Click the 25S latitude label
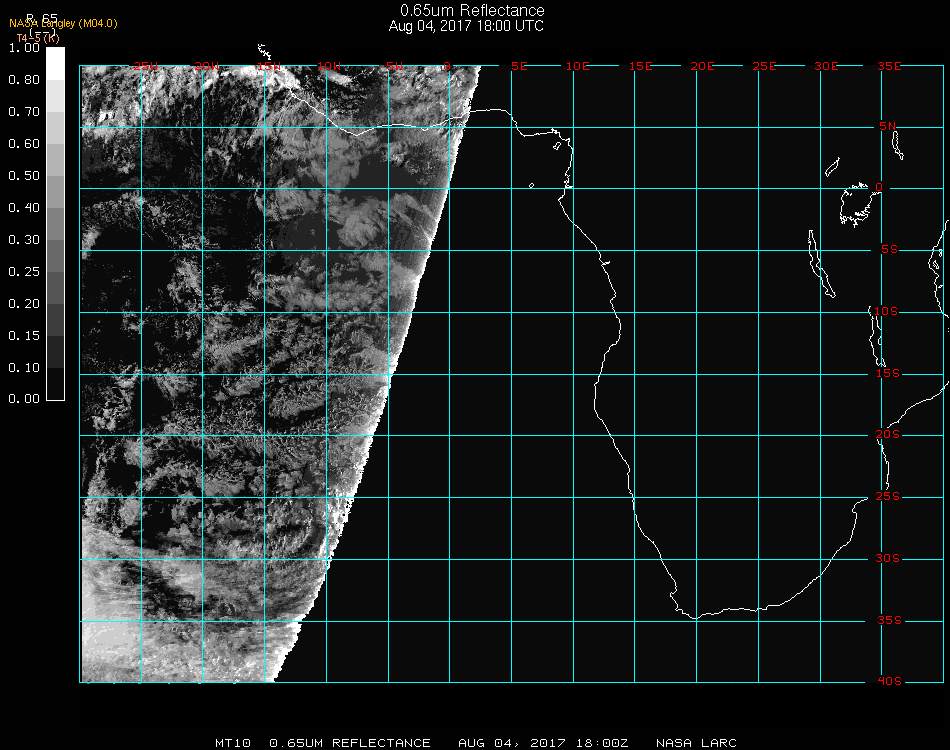Screen dimensions: 950x750 pyautogui.click(x=888, y=497)
